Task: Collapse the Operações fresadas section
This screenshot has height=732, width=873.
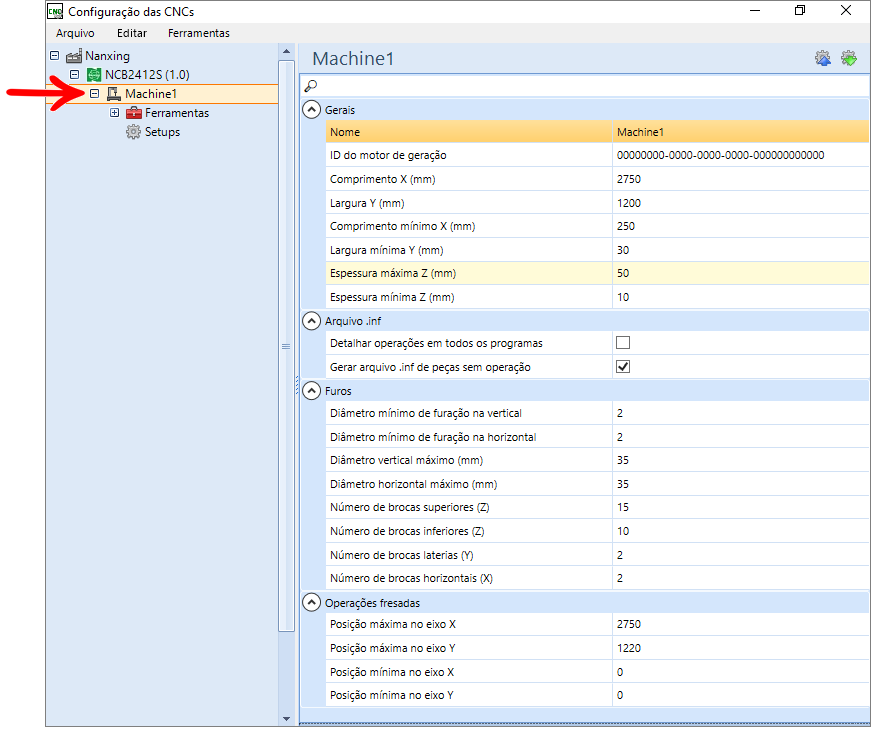Action: coord(311,603)
